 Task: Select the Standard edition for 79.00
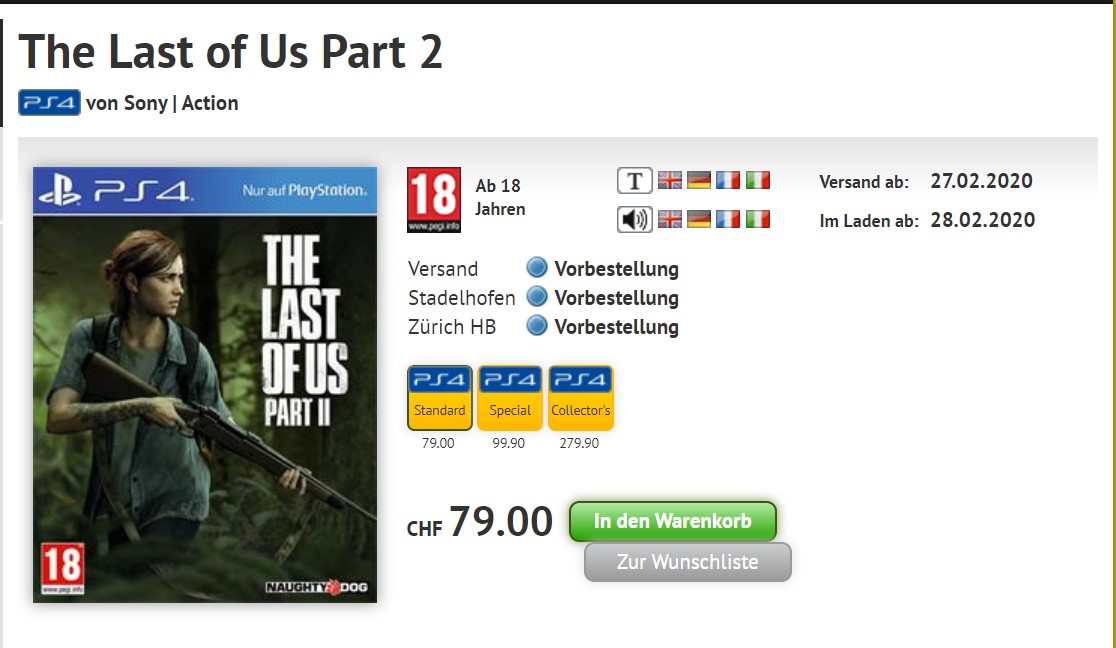[x=439, y=398]
